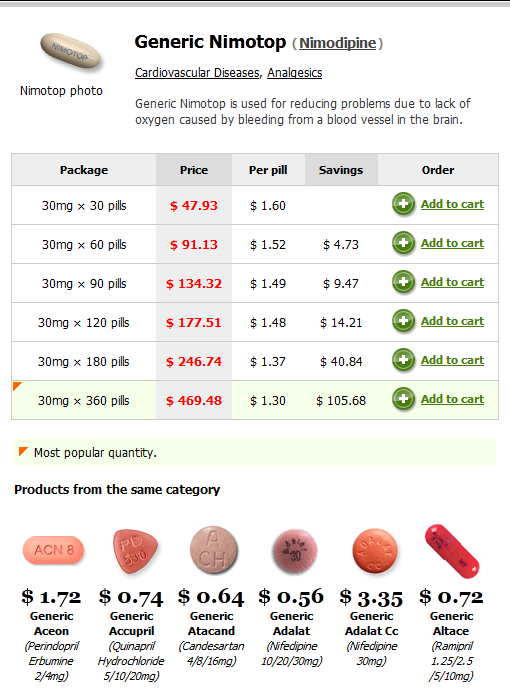Open Cardiovascular Diseases category link

coord(197,73)
